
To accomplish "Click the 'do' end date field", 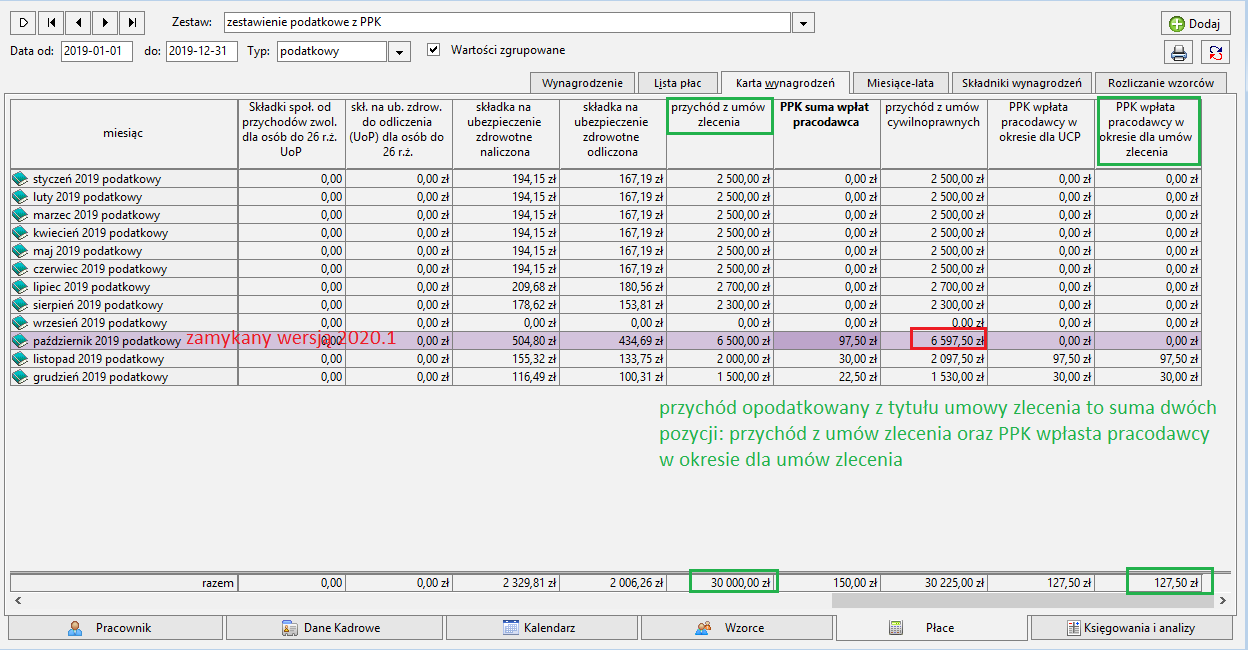I will click(x=201, y=51).
